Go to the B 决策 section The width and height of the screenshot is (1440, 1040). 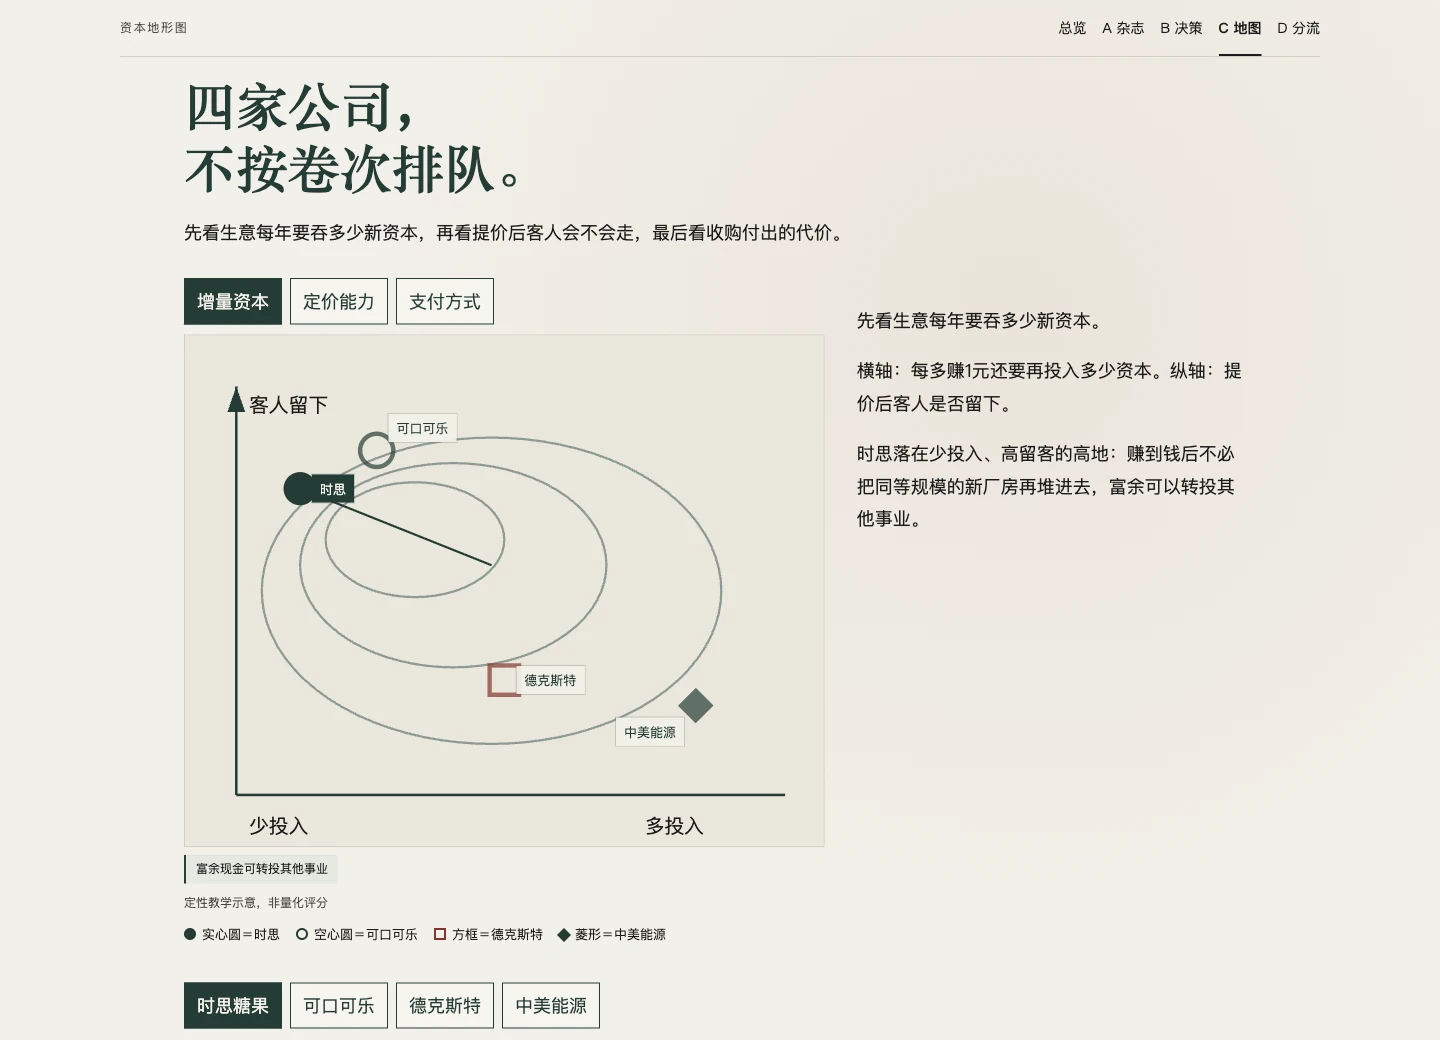[x=1181, y=28]
